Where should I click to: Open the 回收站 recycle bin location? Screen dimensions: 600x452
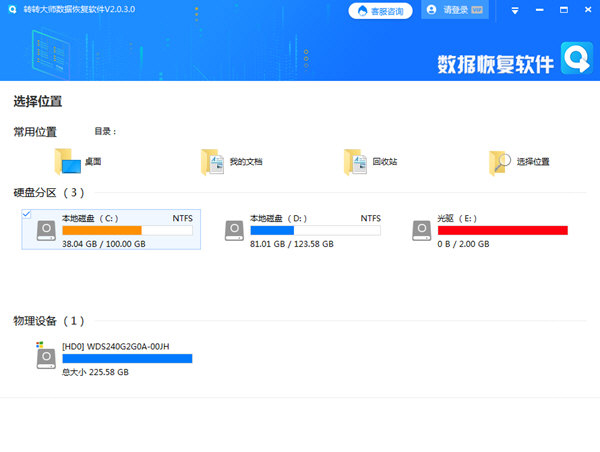click(x=355, y=161)
